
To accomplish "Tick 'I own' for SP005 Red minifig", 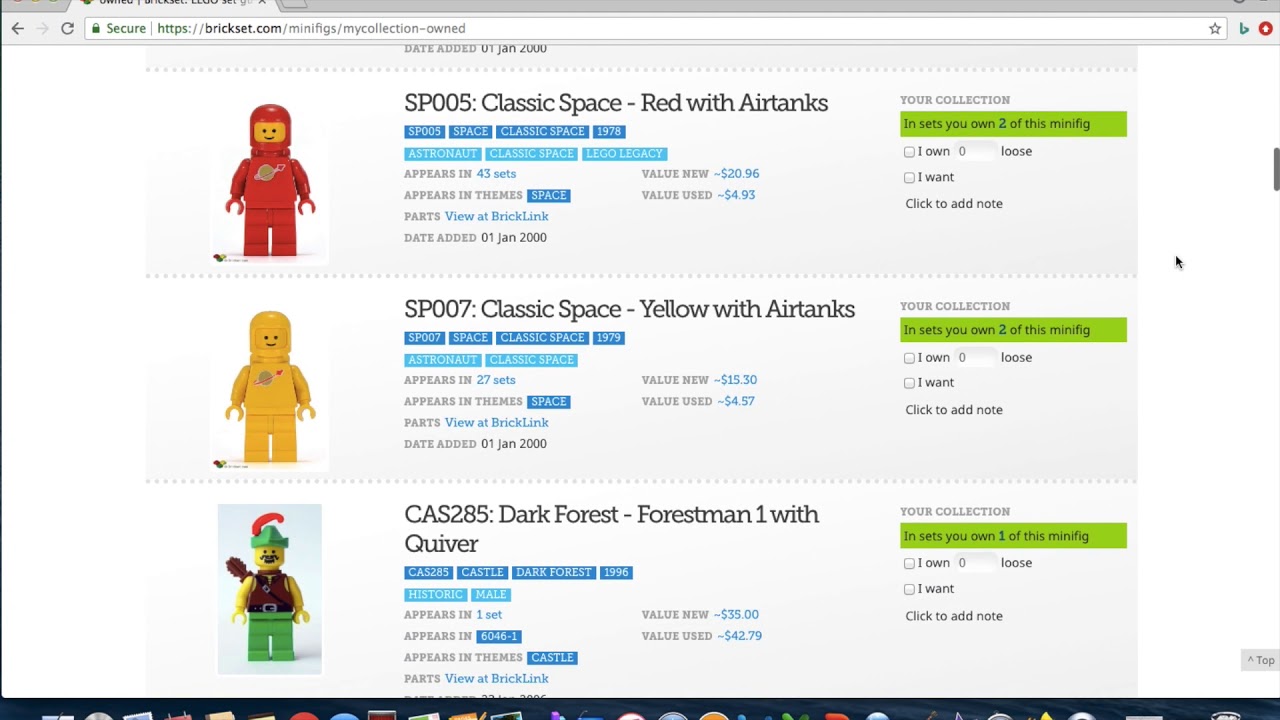I will pos(909,152).
